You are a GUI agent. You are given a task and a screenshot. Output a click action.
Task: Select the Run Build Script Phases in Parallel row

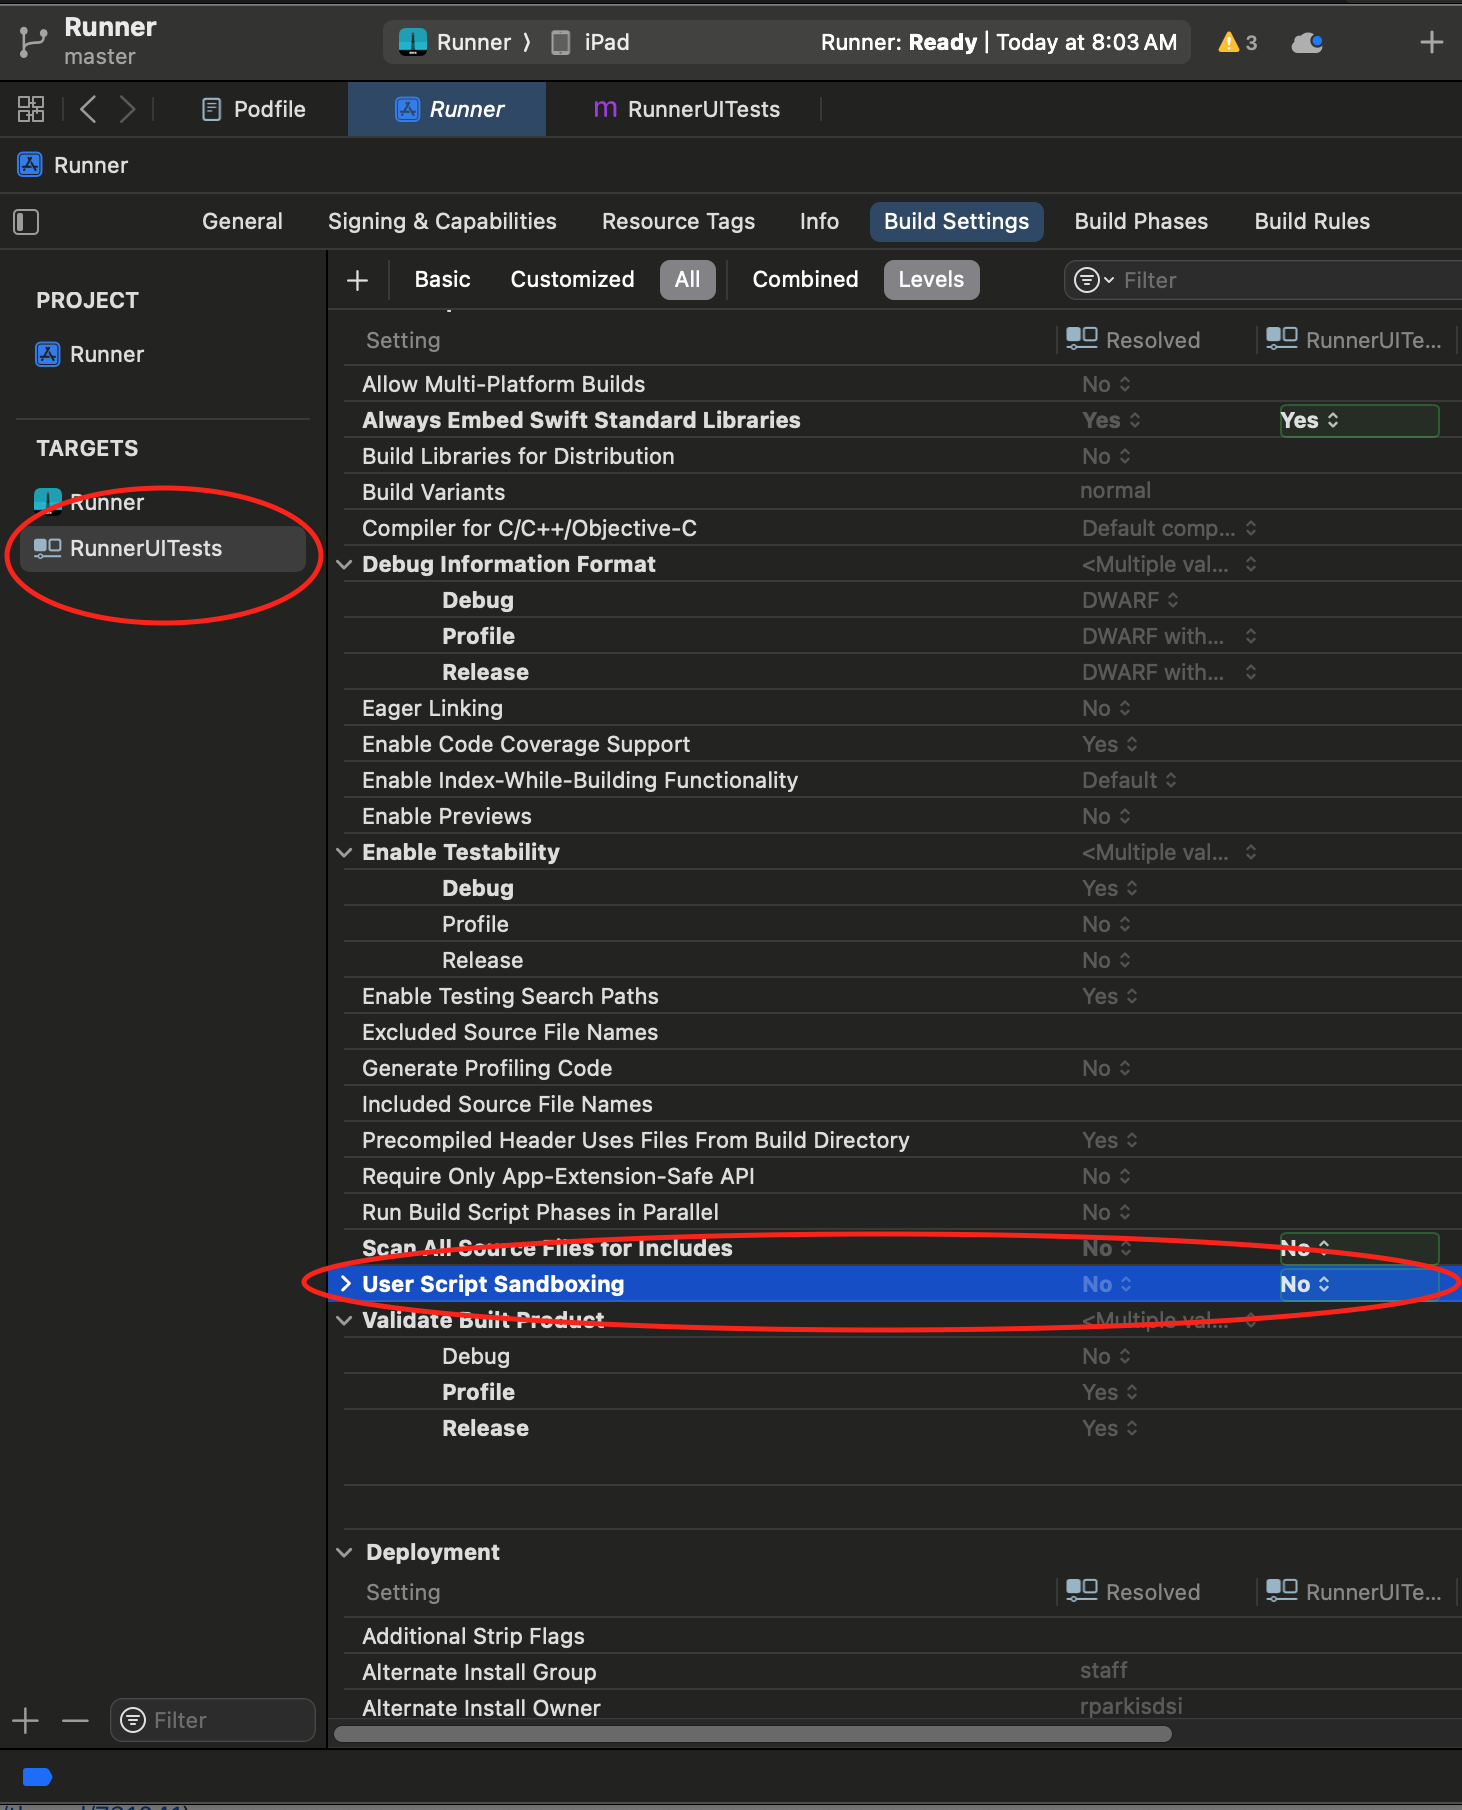902,1212
